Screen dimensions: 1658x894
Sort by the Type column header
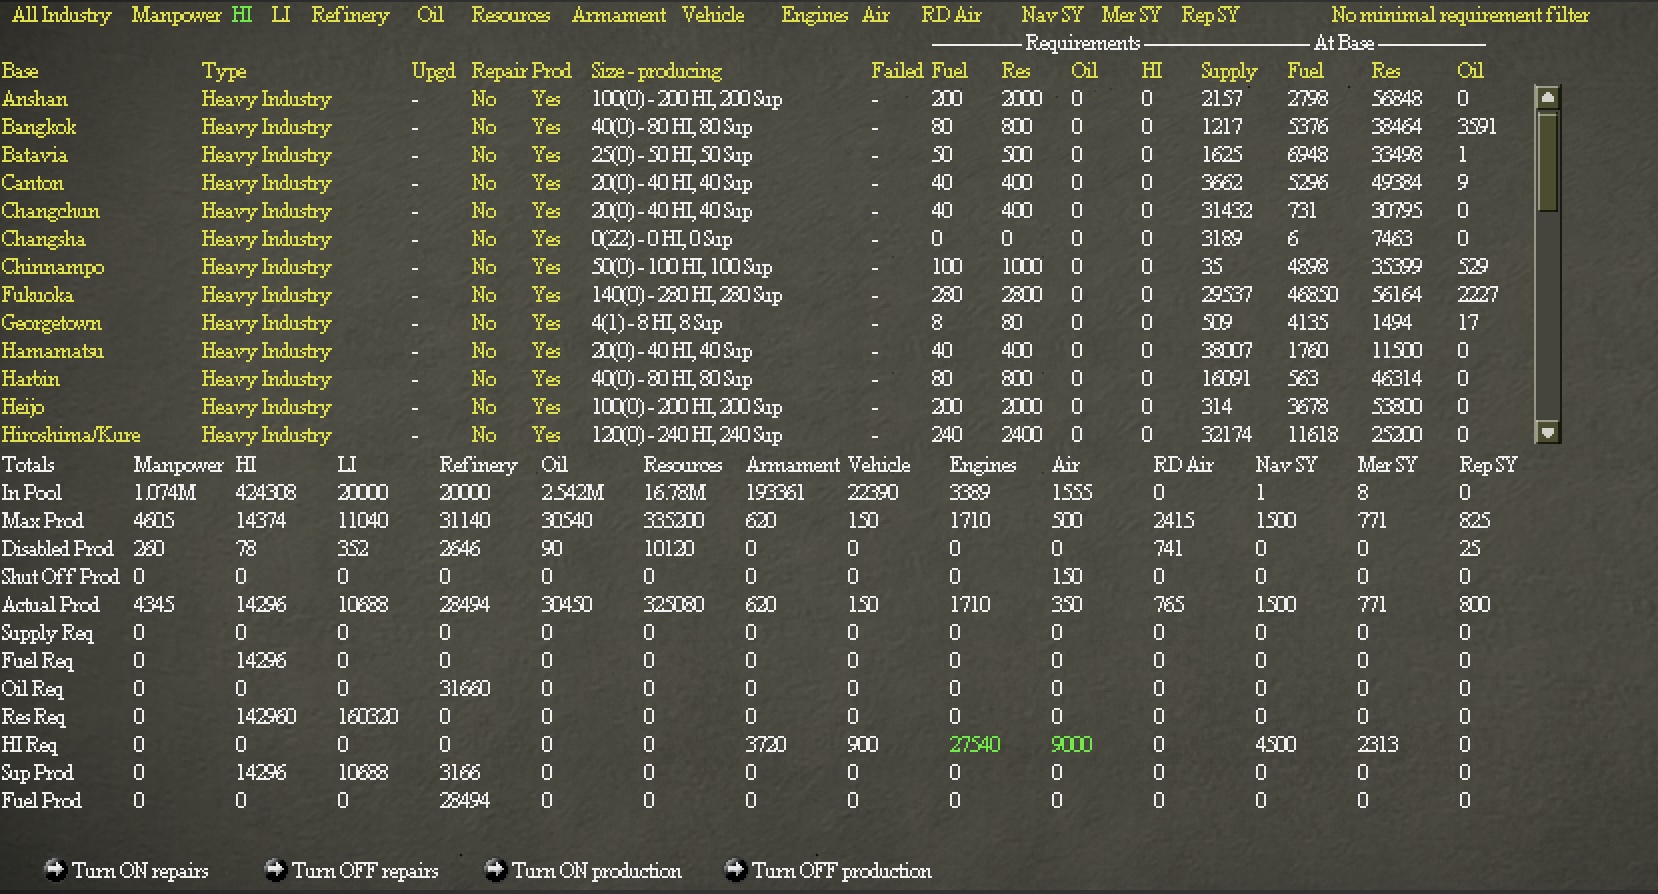(224, 71)
